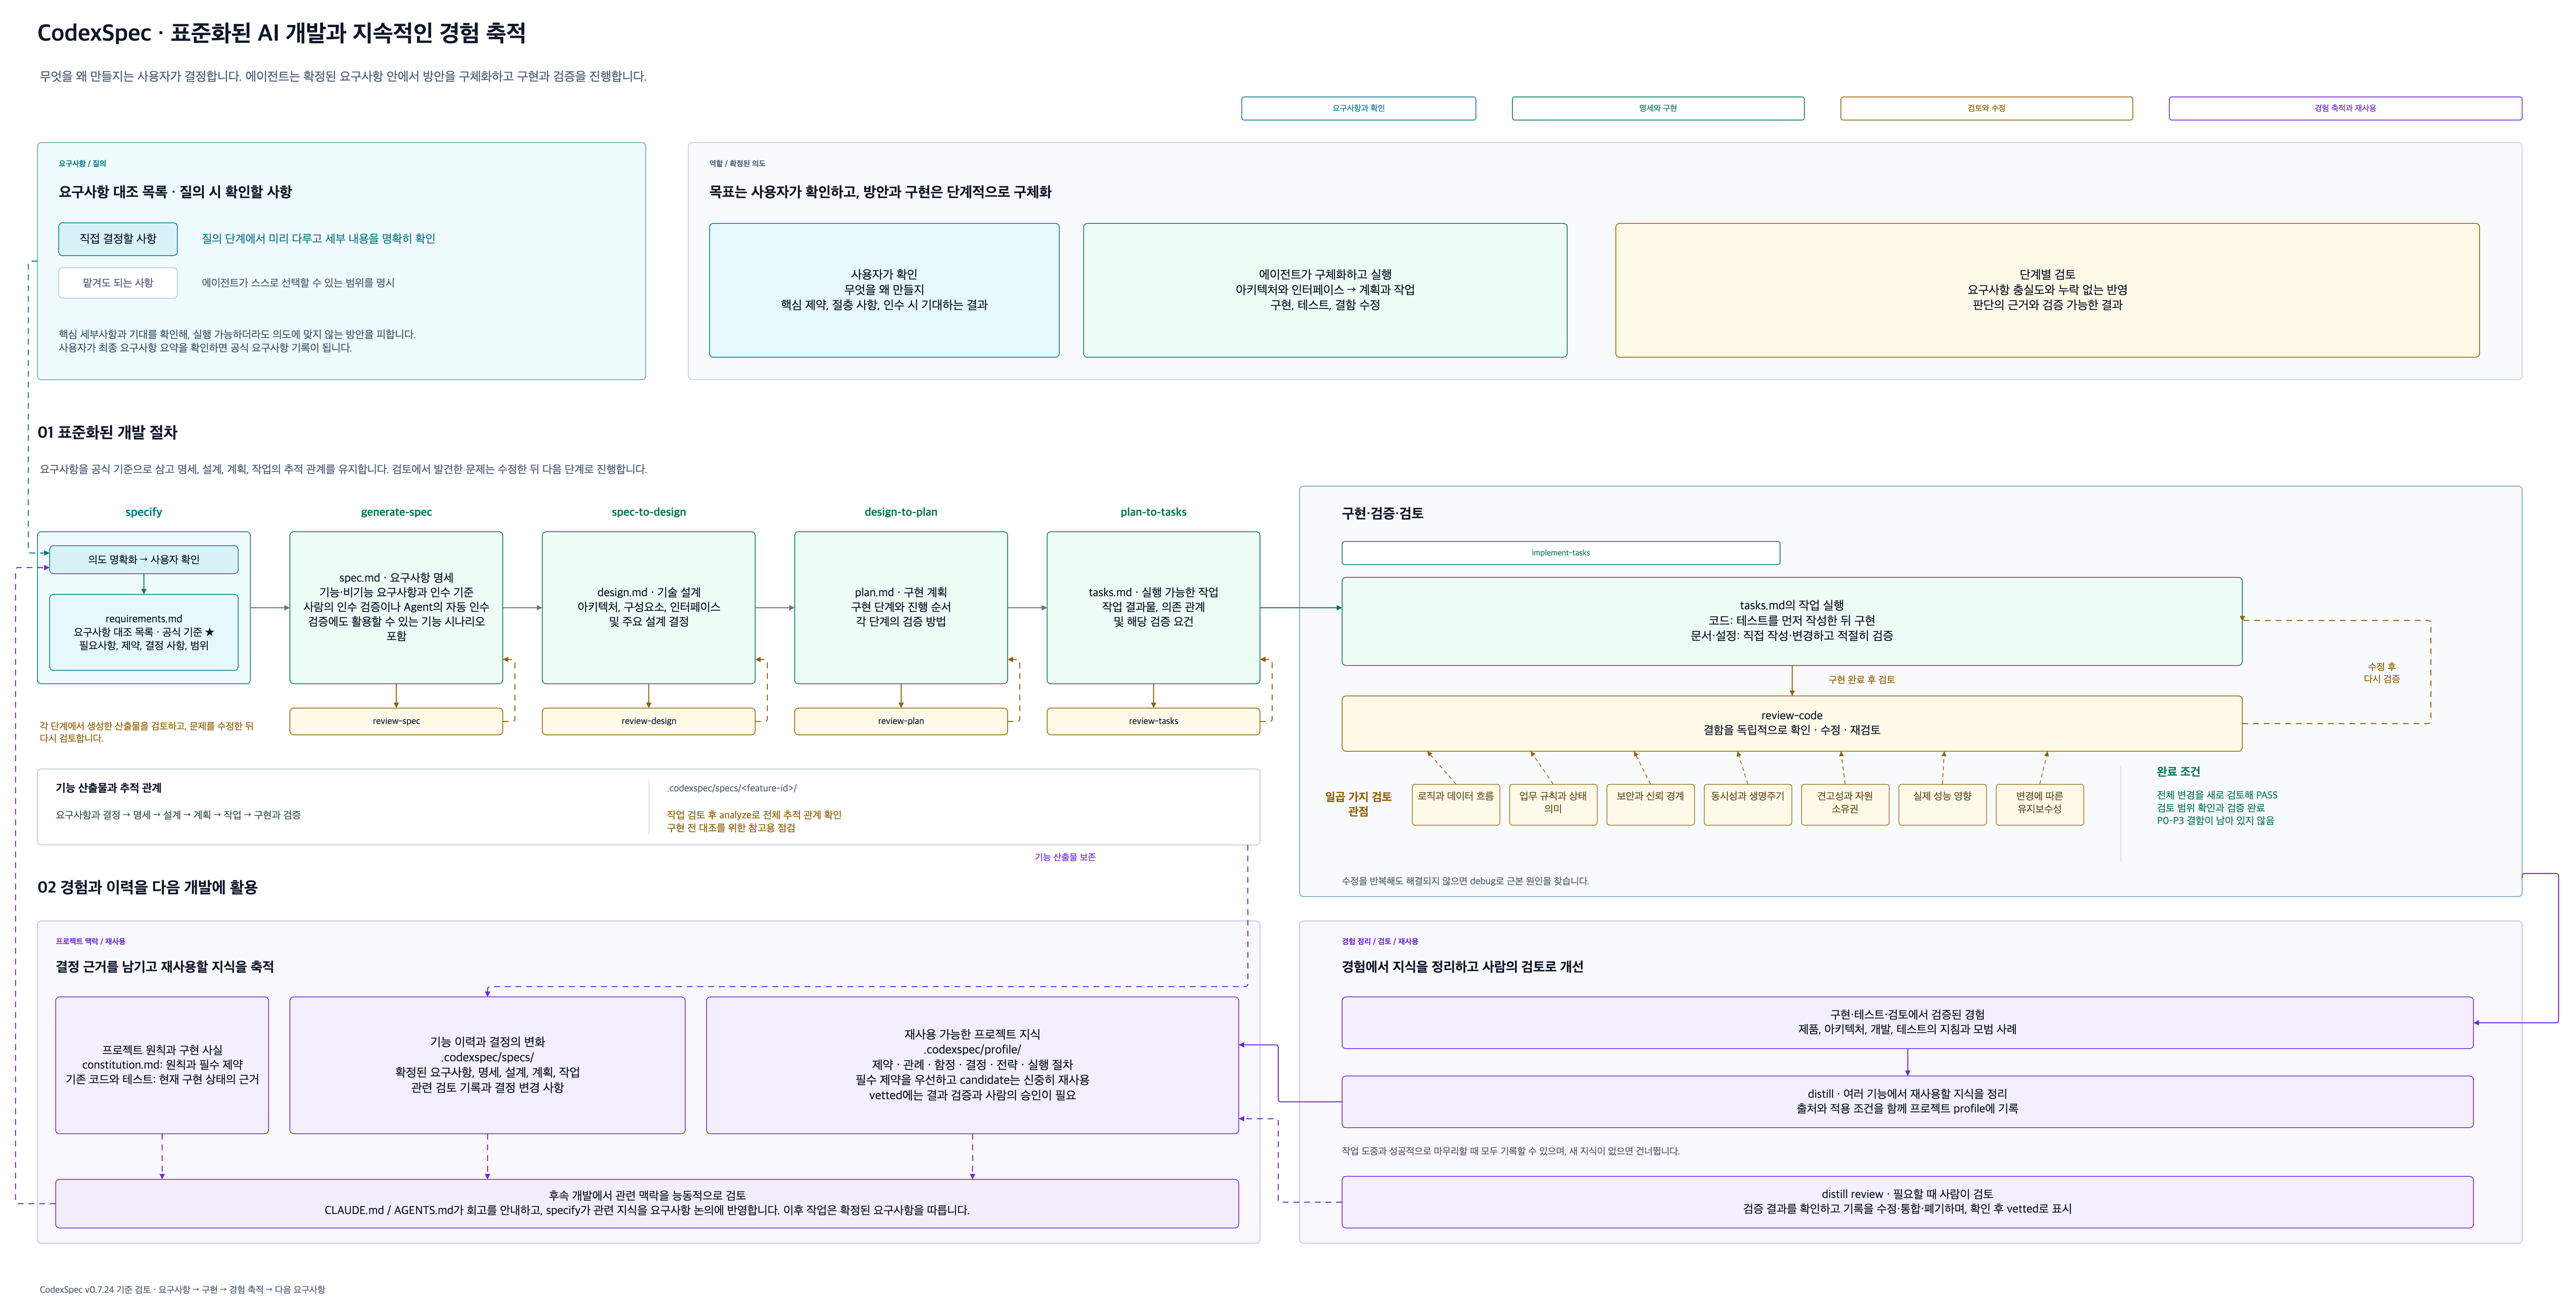Click the 로직과 데이터 흐름 perspective box
Image resolution: width=2576 pixels, height=1314 pixels.
pyautogui.click(x=1455, y=805)
